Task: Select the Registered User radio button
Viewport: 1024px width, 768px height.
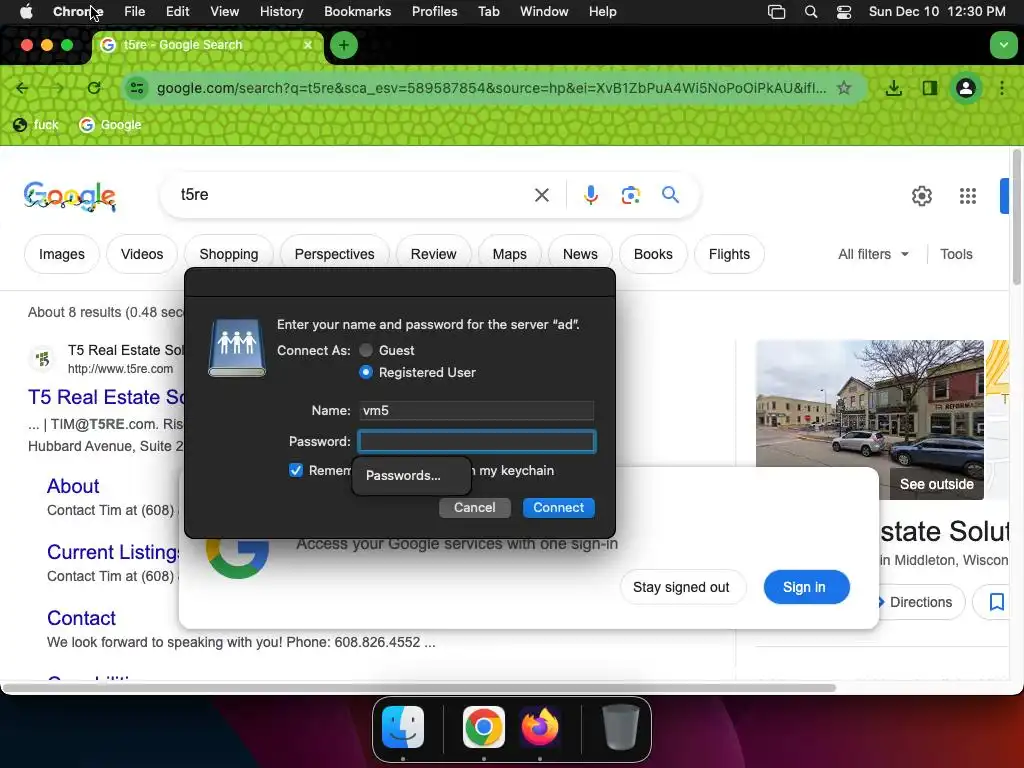Action: (366, 372)
